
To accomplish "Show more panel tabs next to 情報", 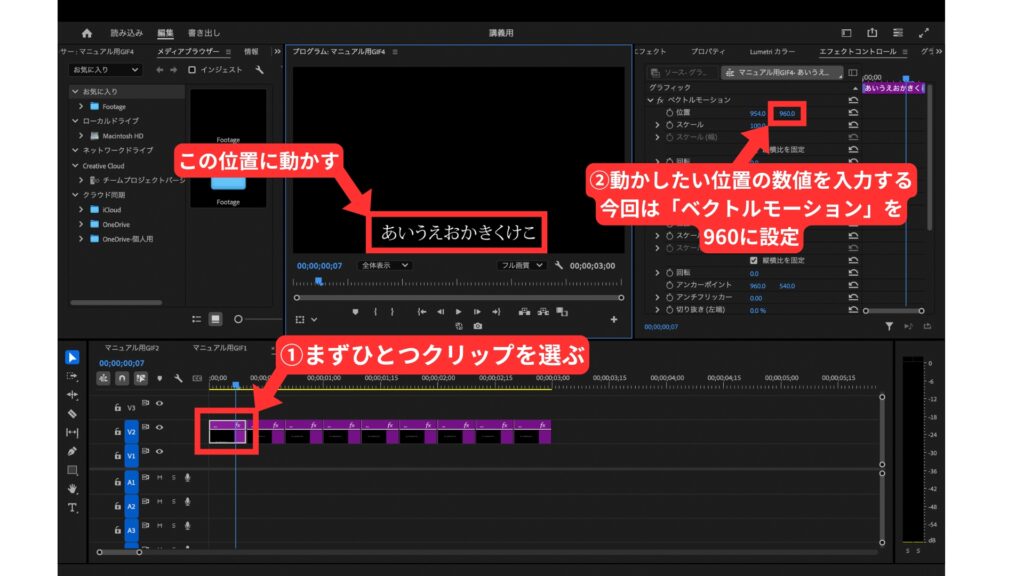I will click(x=278, y=52).
